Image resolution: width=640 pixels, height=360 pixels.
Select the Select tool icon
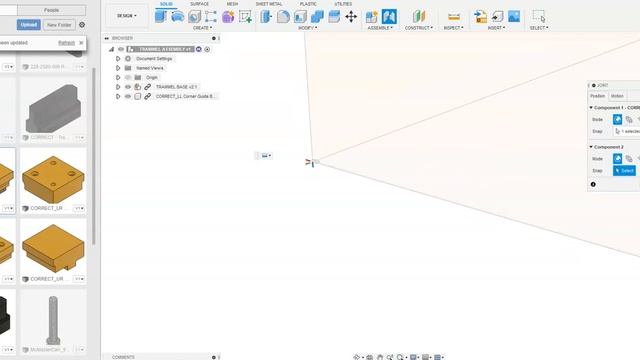click(x=539, y=16)
